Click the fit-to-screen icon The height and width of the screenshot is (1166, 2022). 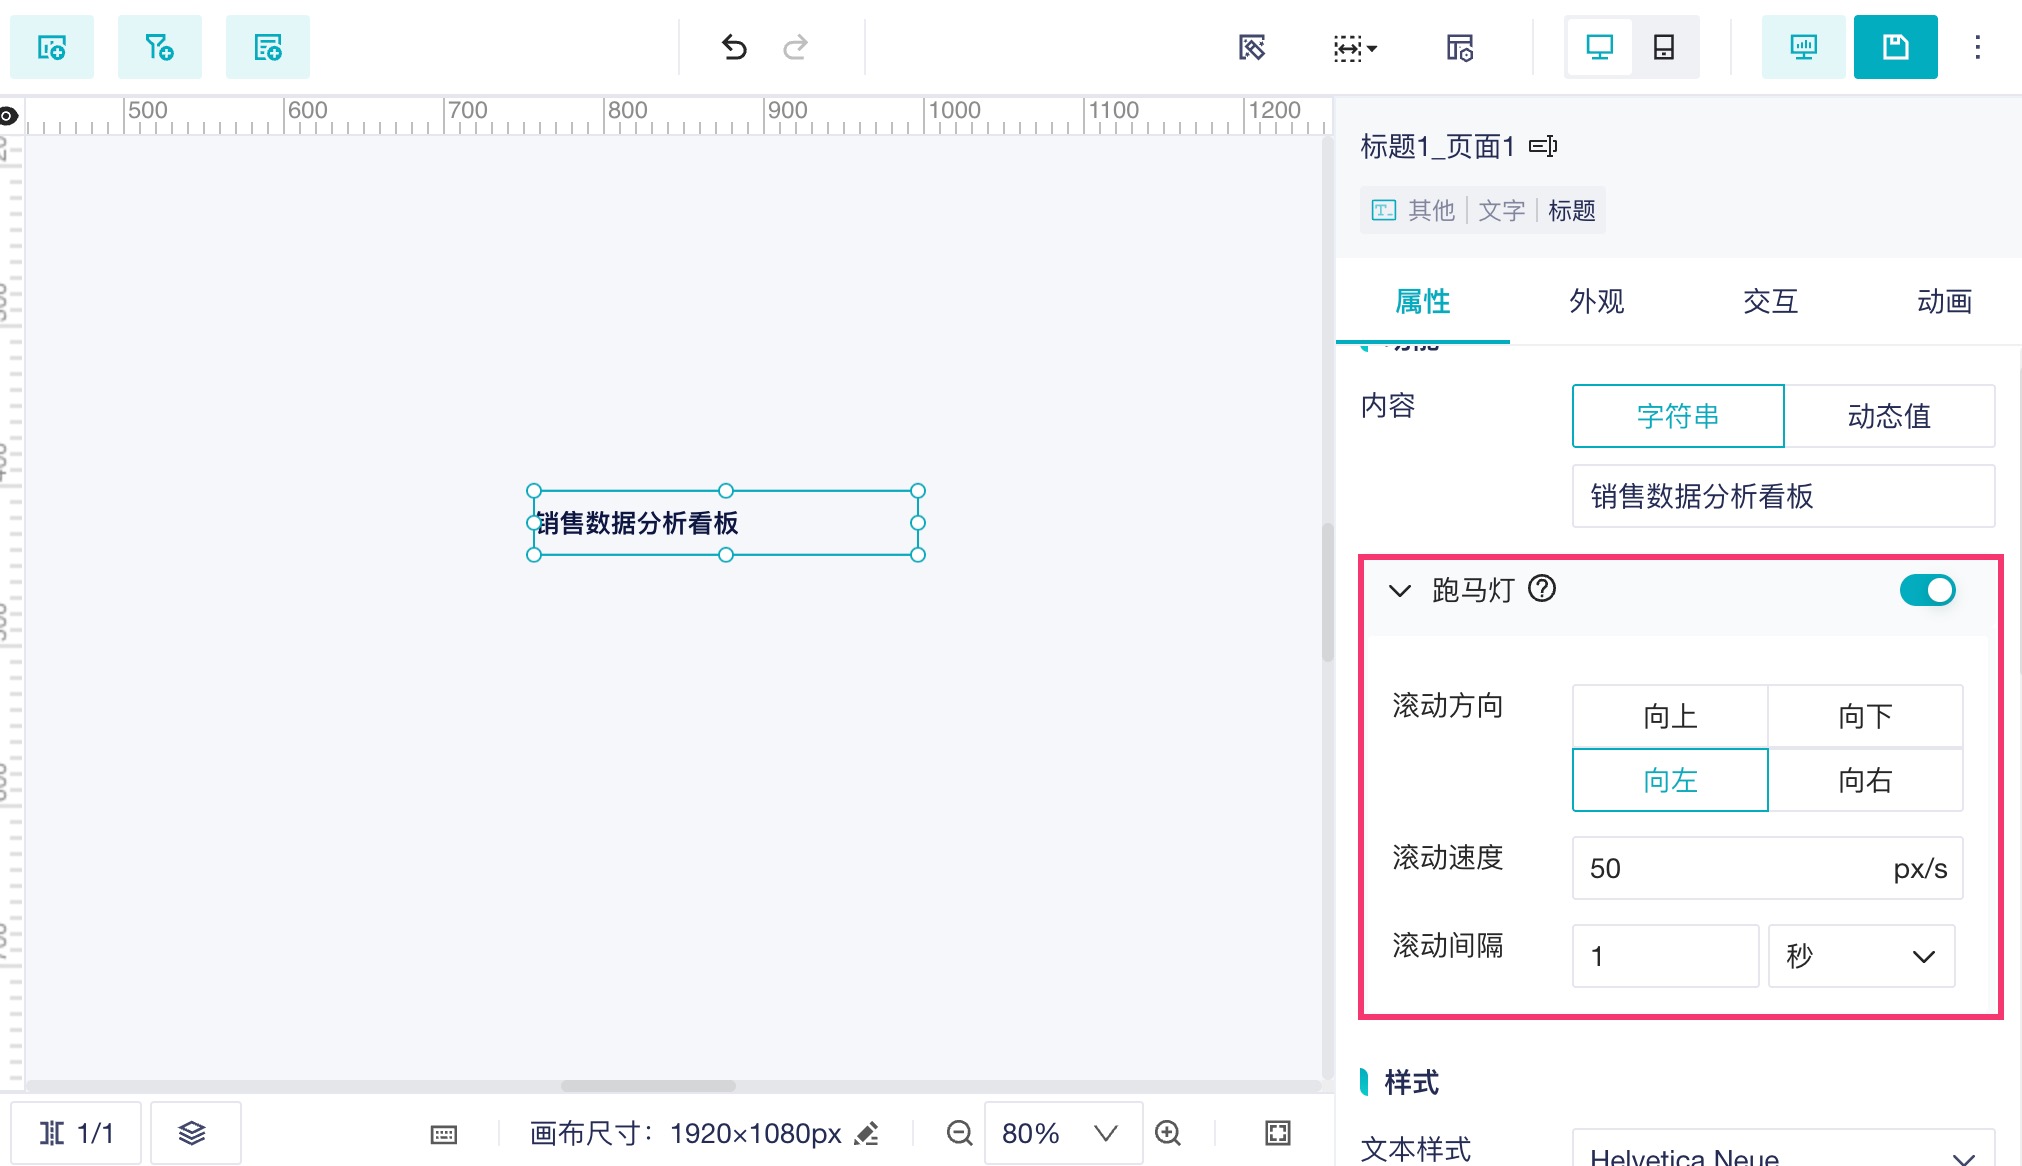pos(1278,1133)
